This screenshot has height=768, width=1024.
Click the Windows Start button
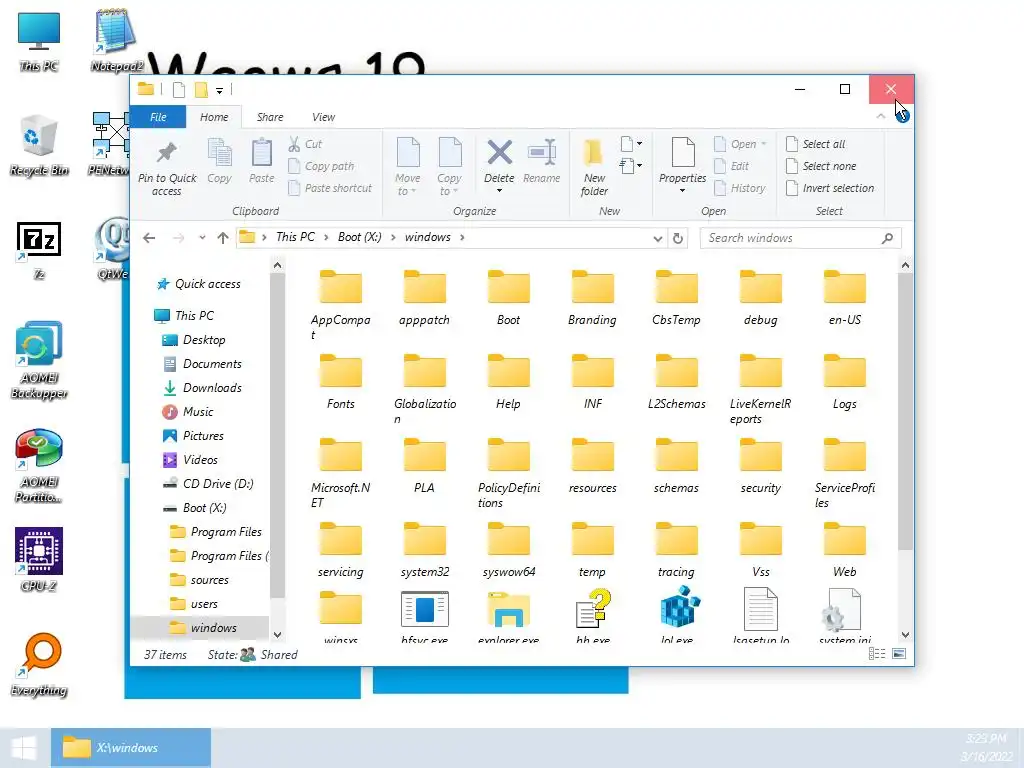24,748
